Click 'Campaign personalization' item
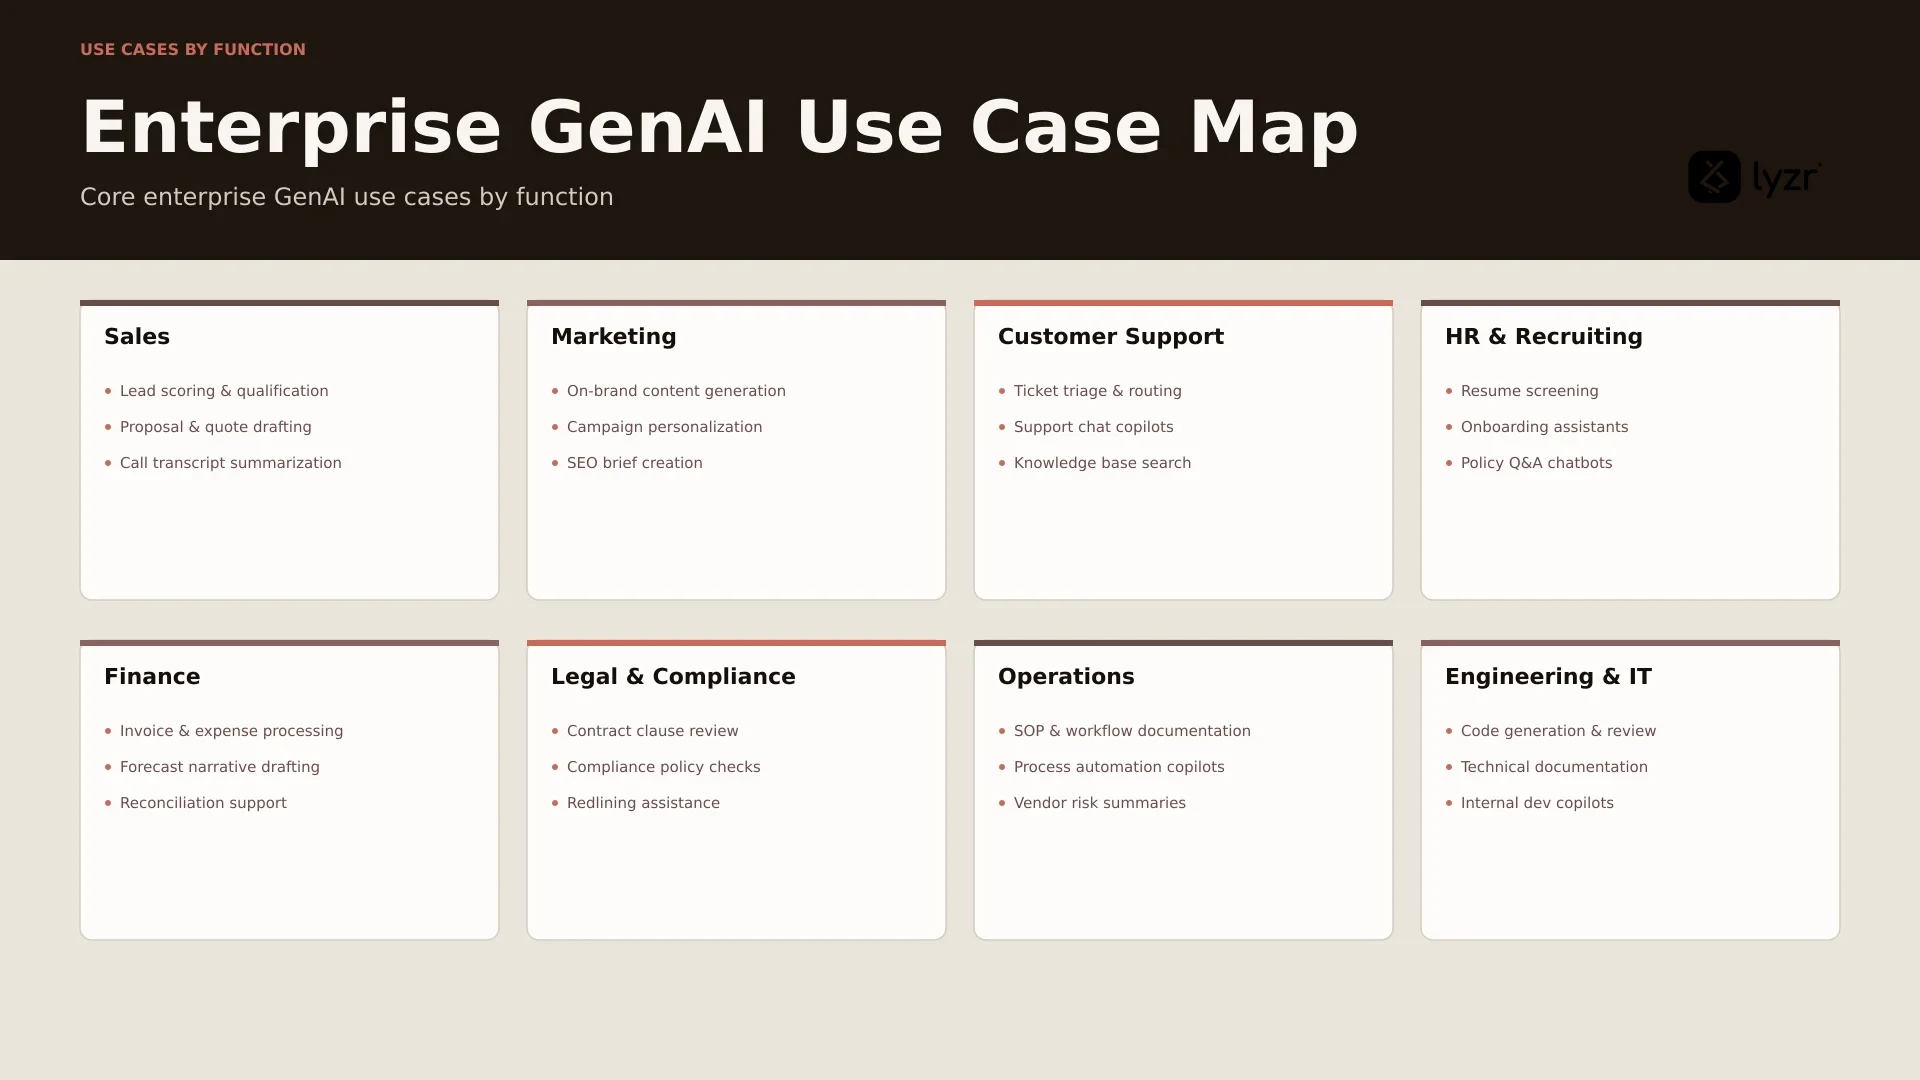Screen dimensions: 1920x1080 [x=665, y=427]
